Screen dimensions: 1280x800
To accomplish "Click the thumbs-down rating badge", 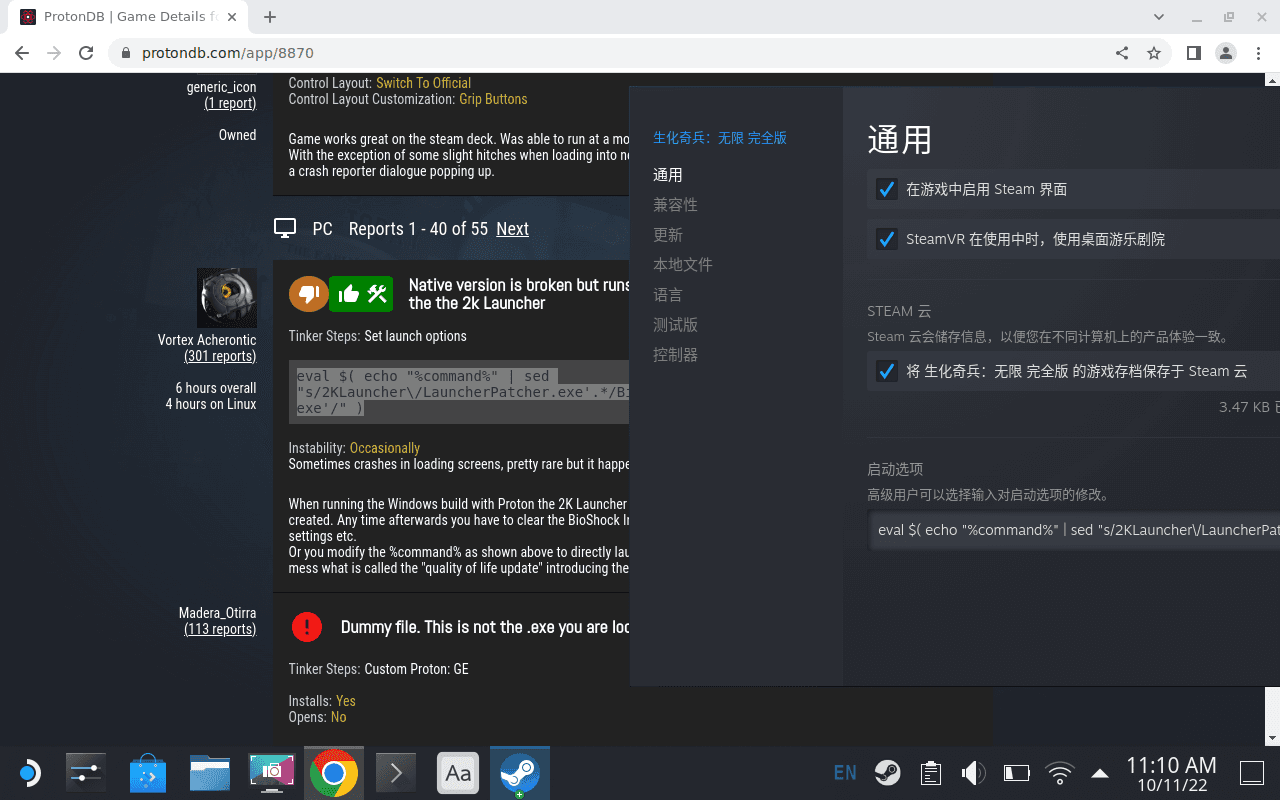I will click(x=308, y=293).
